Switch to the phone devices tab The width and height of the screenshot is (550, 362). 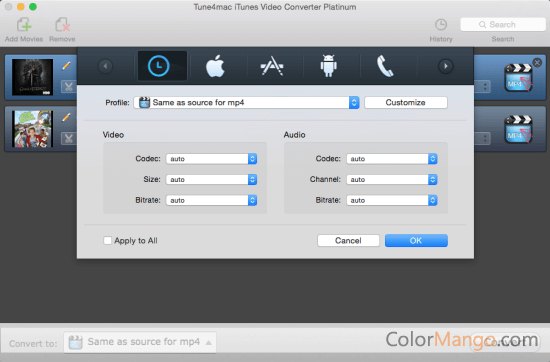(x=385, y=66)
